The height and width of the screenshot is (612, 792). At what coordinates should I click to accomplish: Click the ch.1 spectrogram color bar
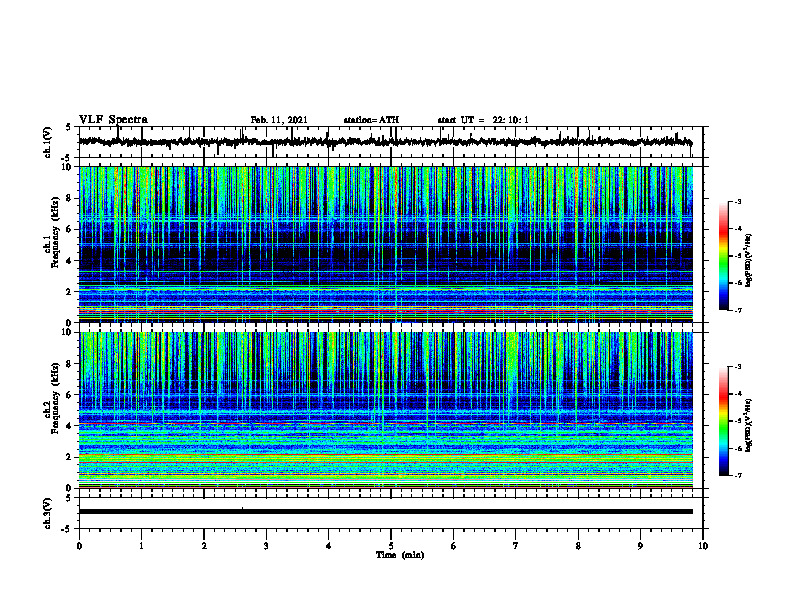coord(724,256)
